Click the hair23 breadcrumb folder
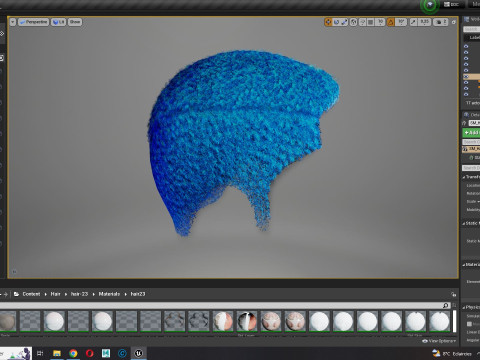 tap(138, 294)
